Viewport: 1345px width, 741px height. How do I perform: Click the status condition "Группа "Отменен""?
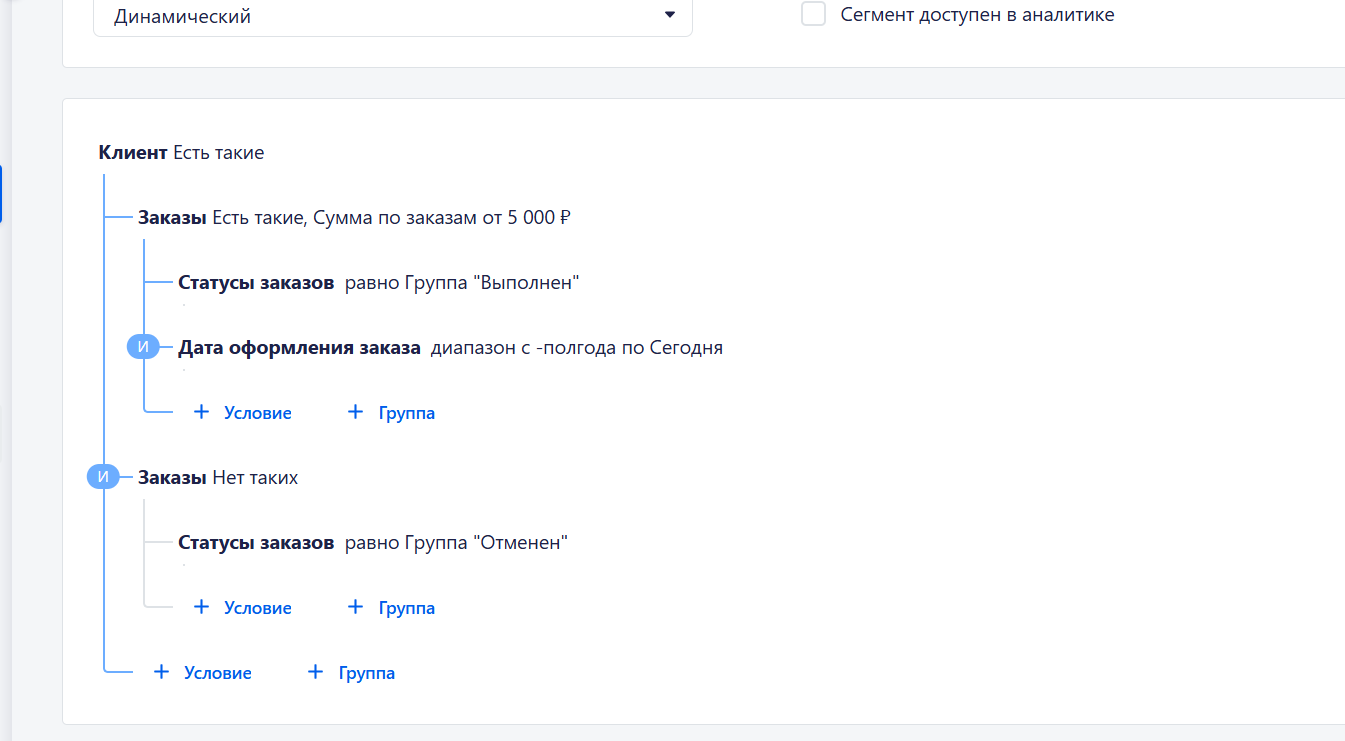(x=372, y=541)
